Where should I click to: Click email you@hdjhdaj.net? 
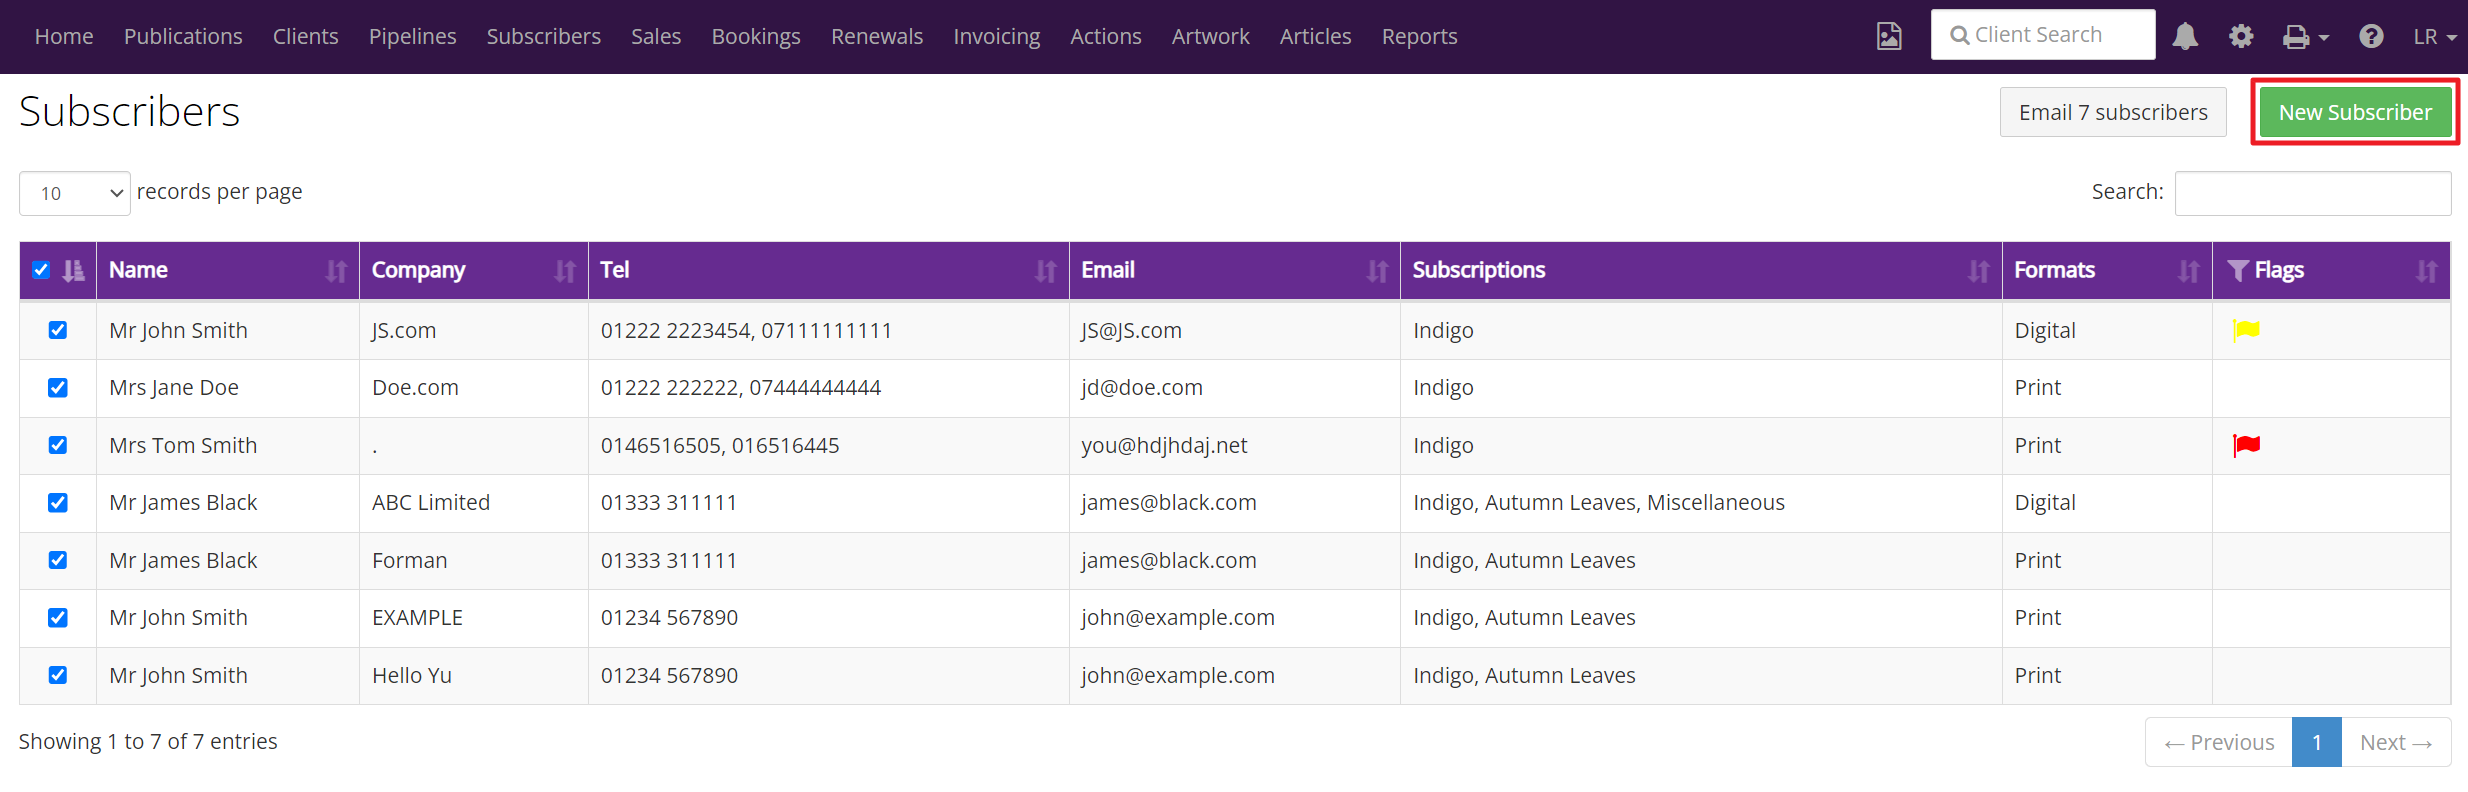click(x=1164, y=446)
